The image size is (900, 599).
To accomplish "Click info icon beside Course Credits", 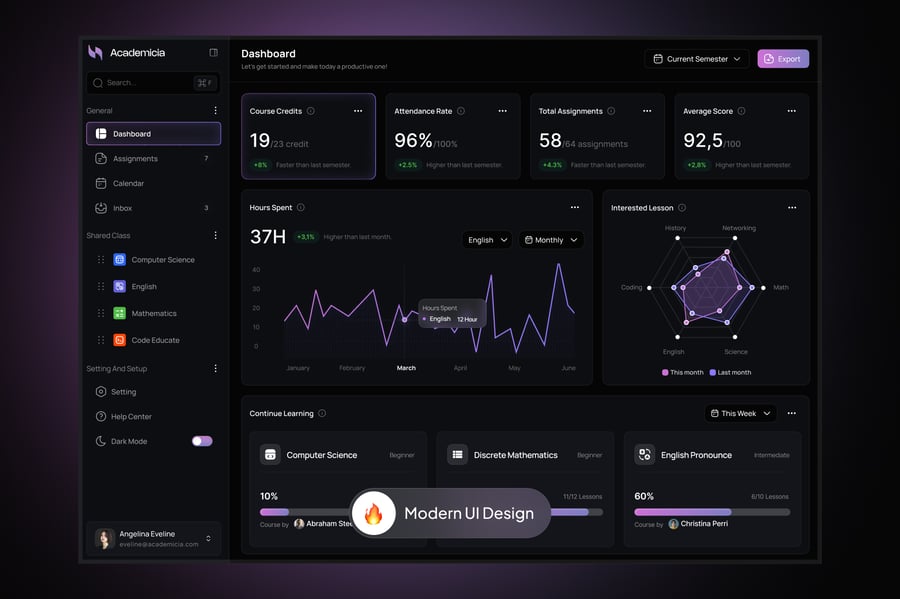I will point(311,111).
